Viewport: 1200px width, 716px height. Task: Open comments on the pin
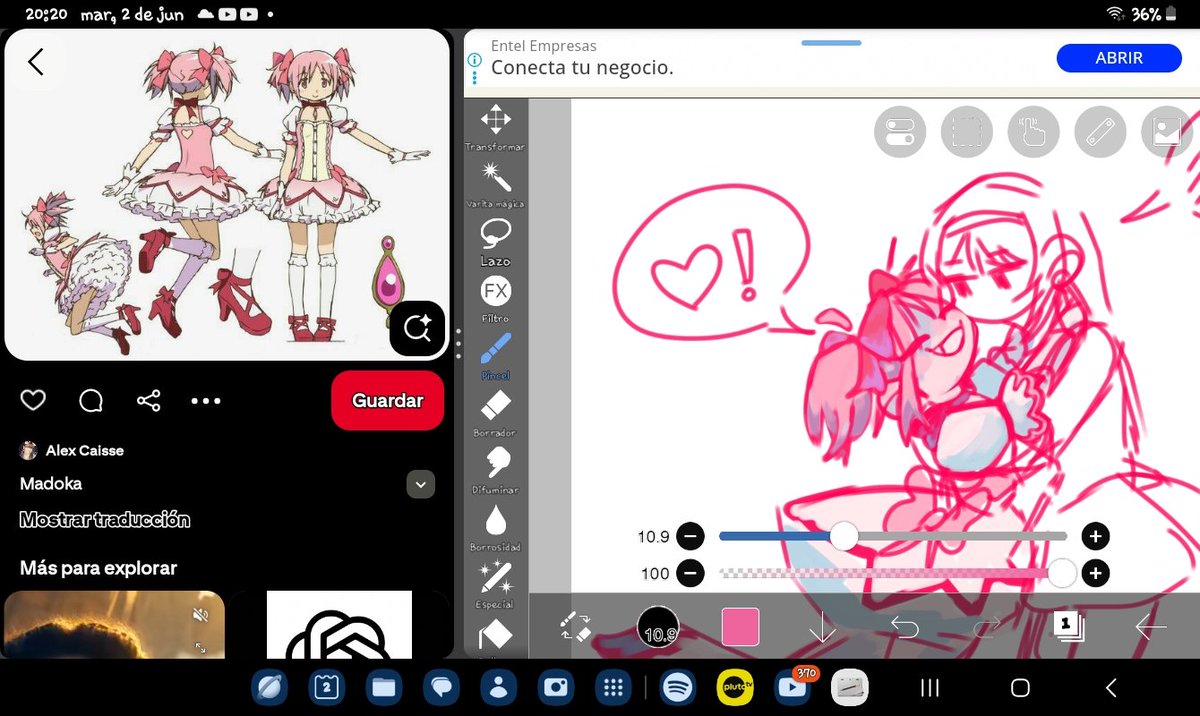[91, 401]
